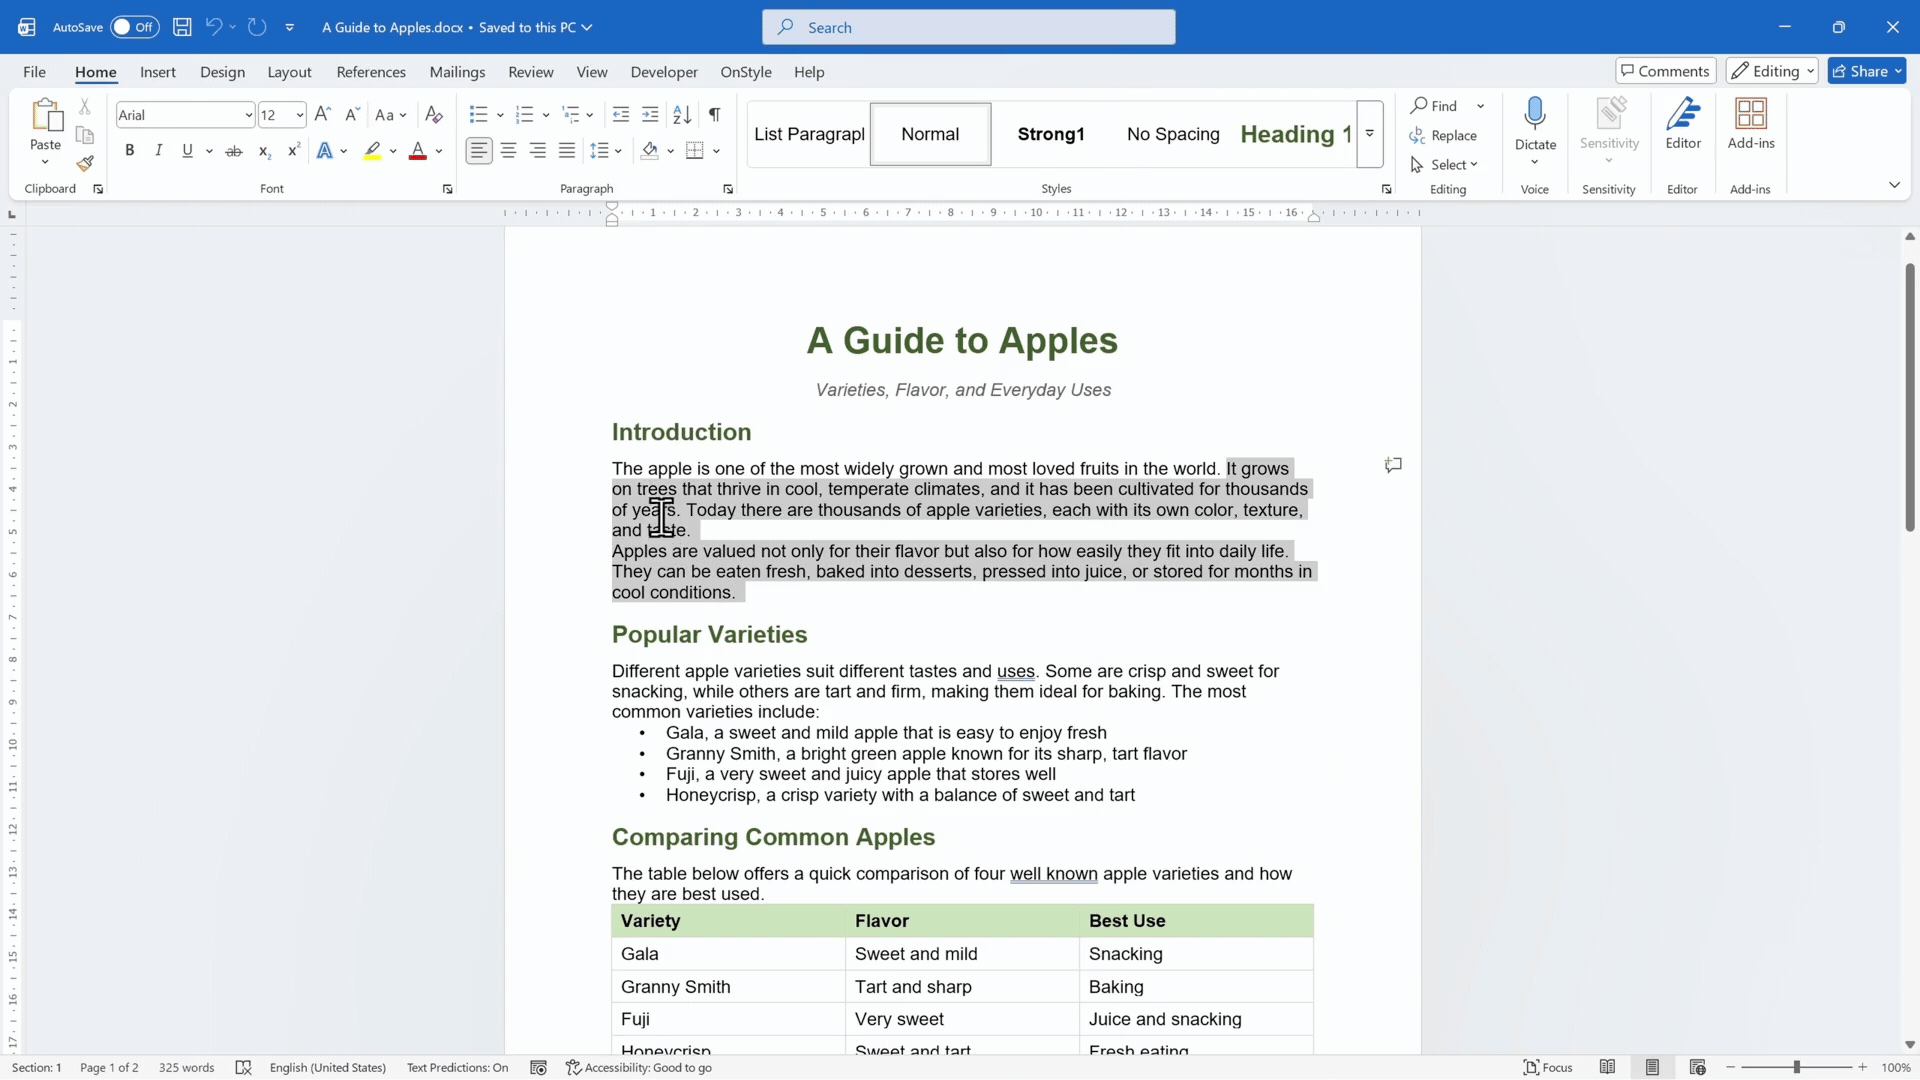Click the Clear All Formatting icon
Image resolution: width=1920 pixels, height=1080 pixels.
pos(434,115)
